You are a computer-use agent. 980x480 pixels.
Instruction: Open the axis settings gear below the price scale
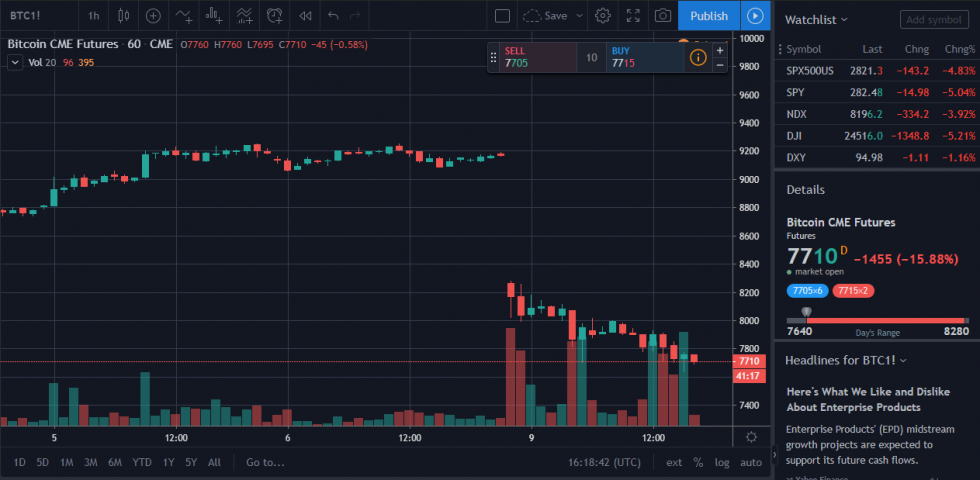(751, 437)
